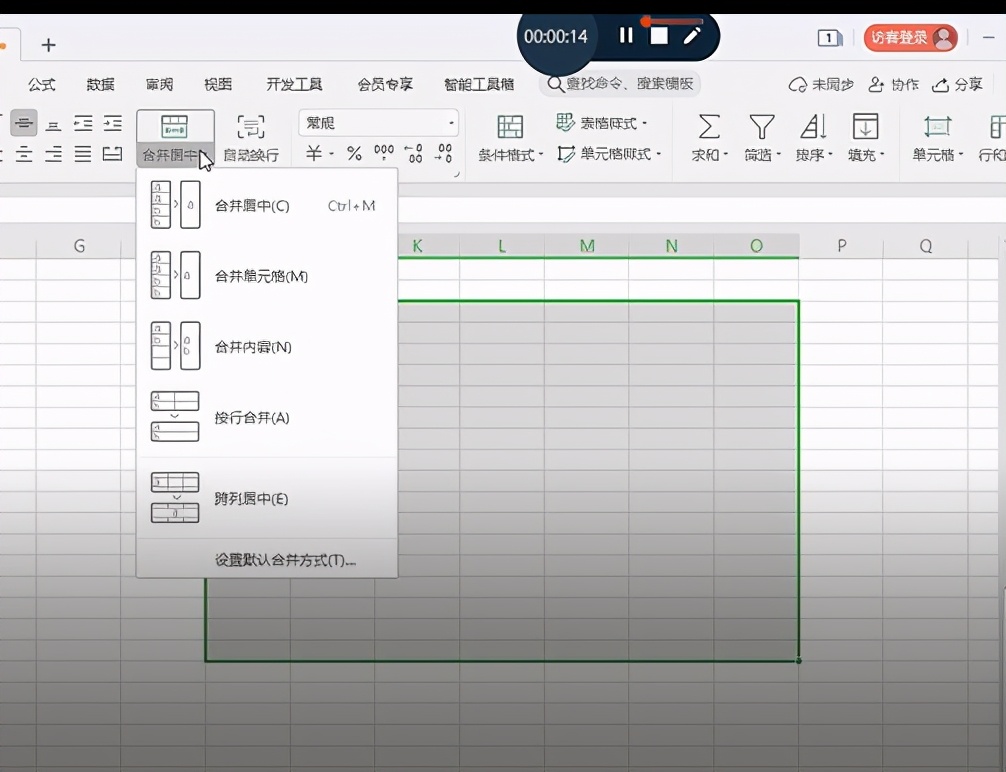The width and height of the screenshot is (1006, 772).
Task: Select column L header
Action: pos(502,246)
